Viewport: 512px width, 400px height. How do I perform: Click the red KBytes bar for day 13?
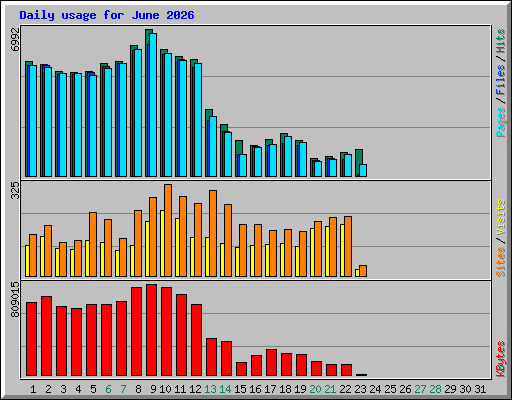(x=212, y=357)
